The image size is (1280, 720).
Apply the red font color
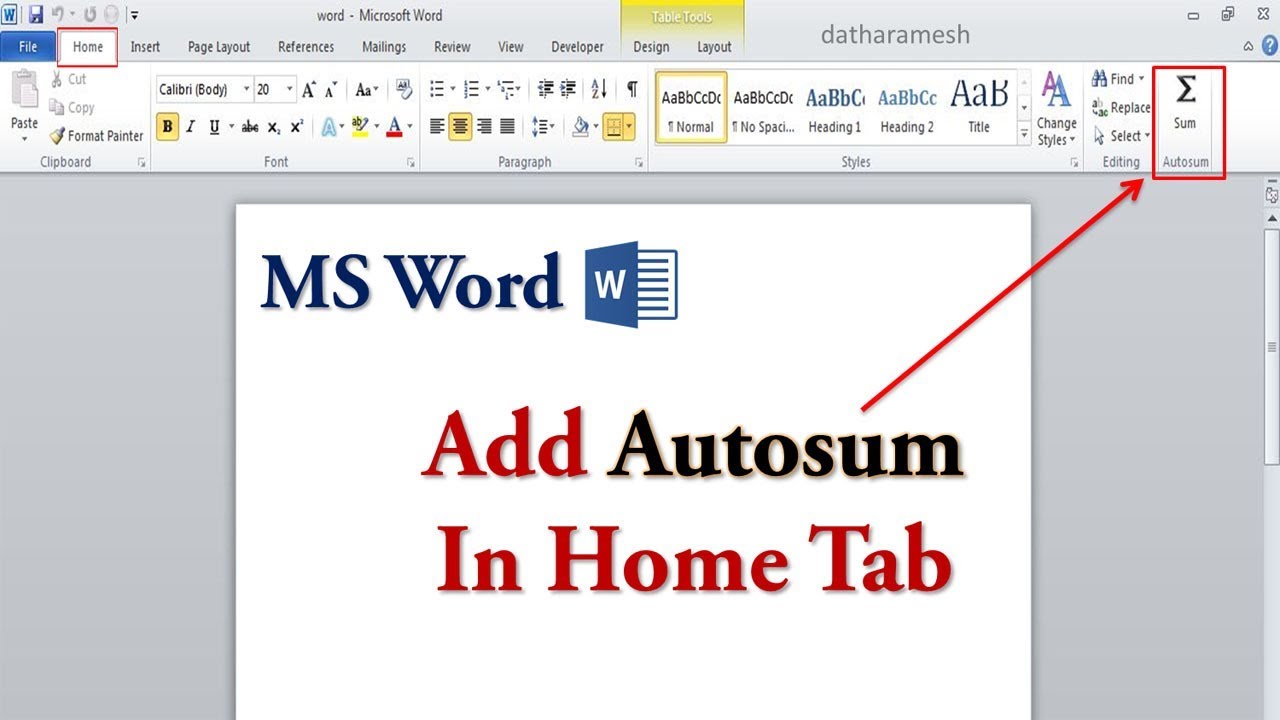[x=395, y=127]
